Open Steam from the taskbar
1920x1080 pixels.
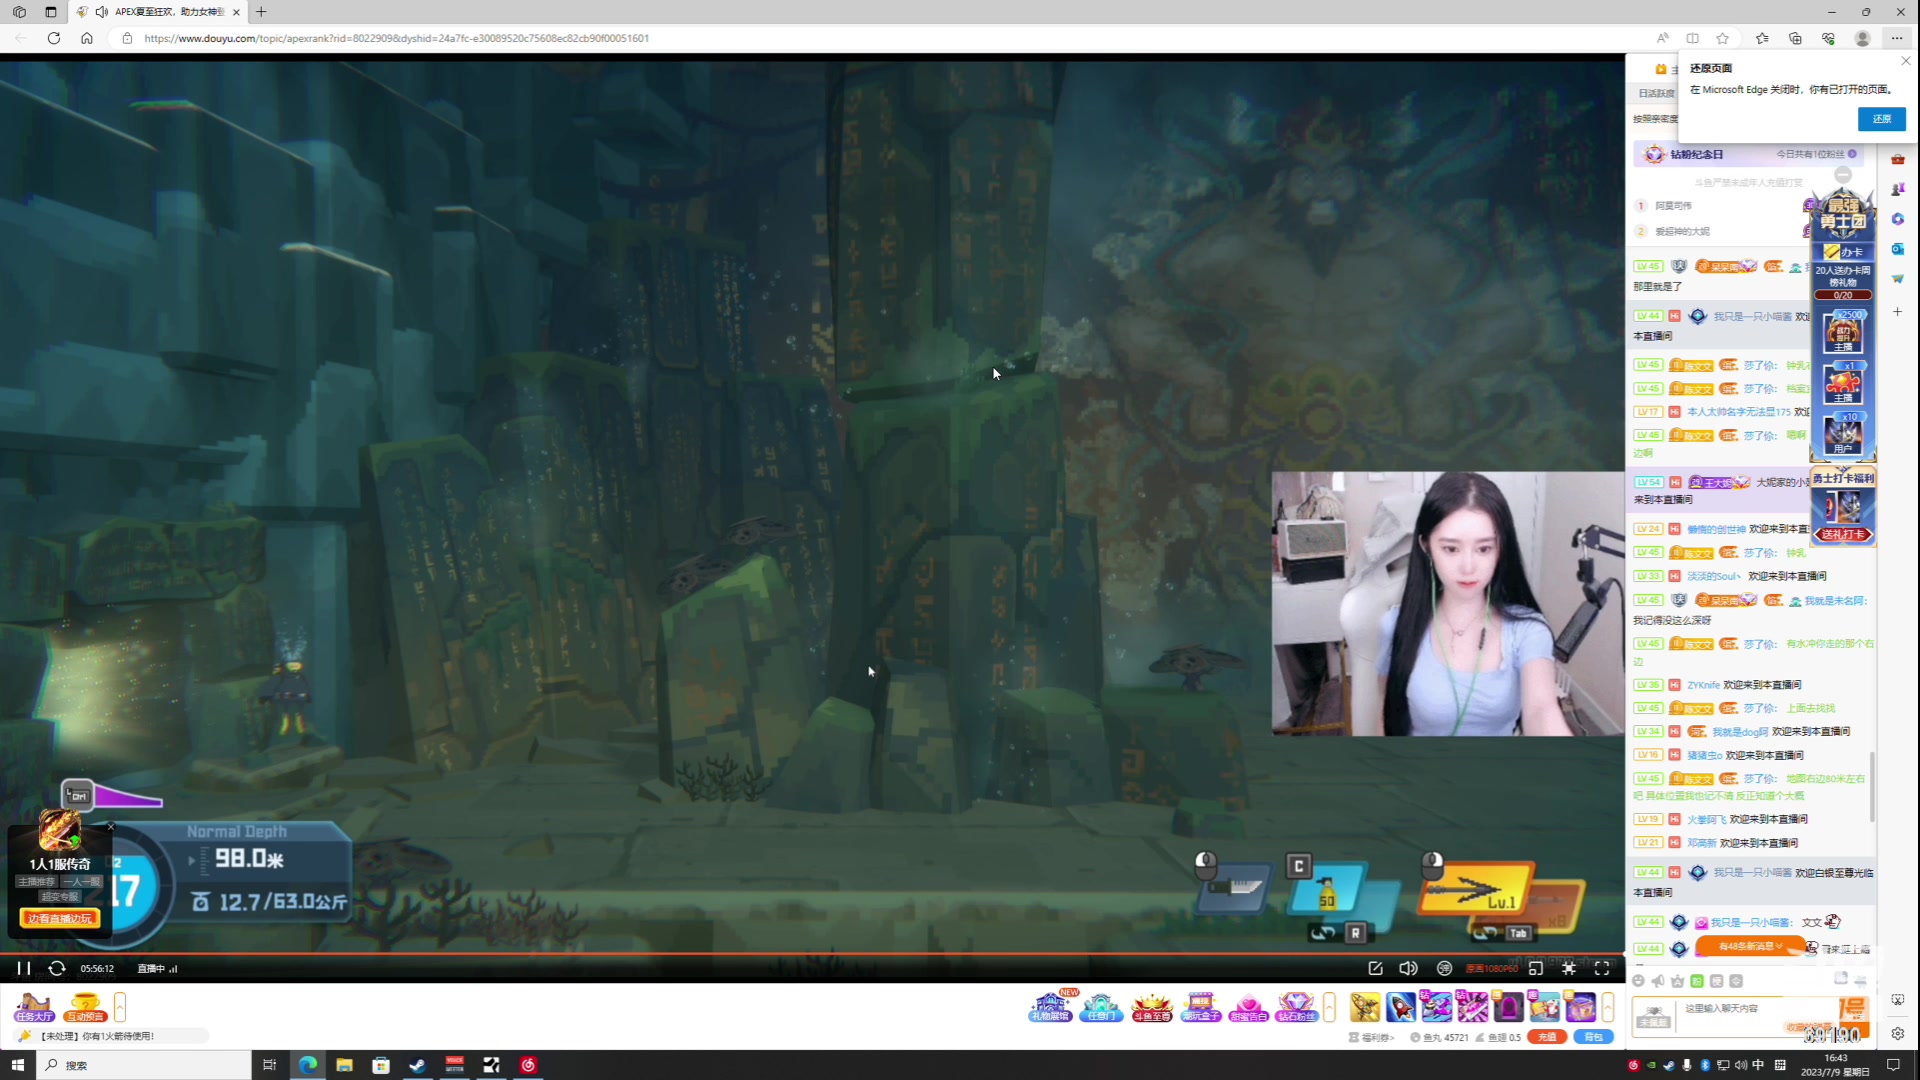pos(417,1065)
